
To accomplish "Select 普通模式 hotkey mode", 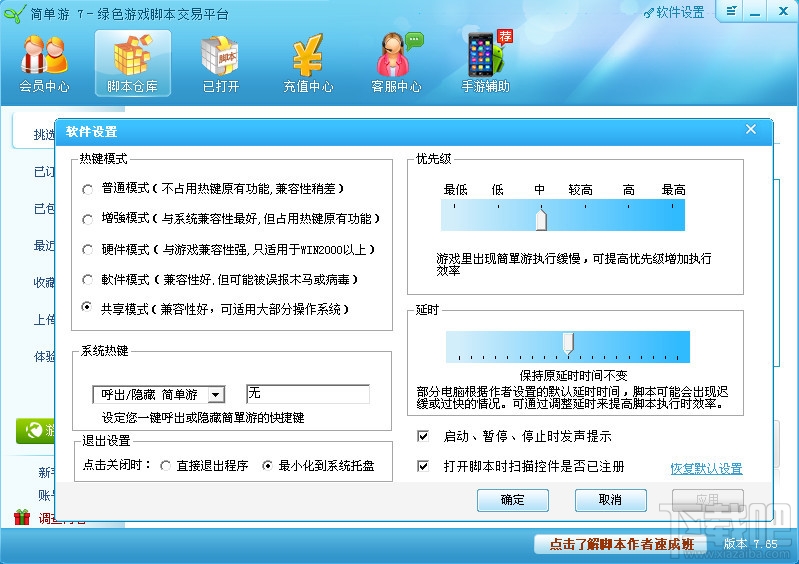I will pyautogui.click(x=87, y=190).
